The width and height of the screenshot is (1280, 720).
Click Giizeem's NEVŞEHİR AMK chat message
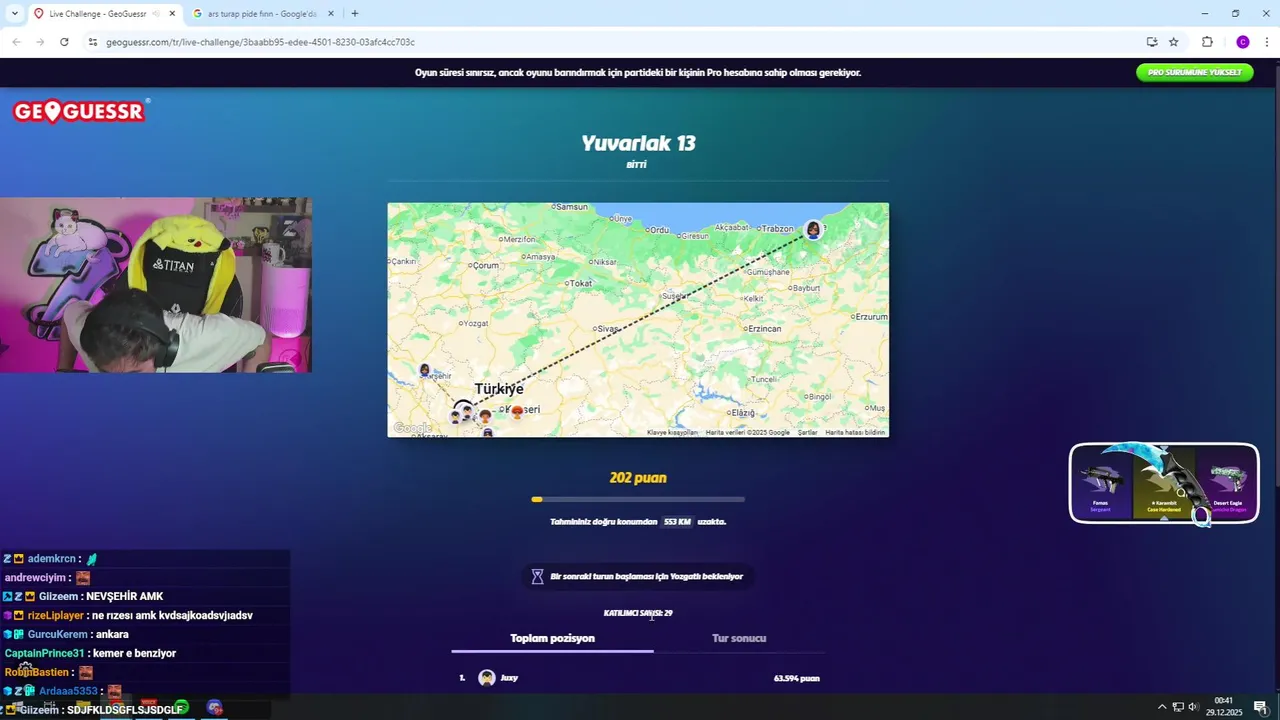pyautogui.click(x=84, y=596)
